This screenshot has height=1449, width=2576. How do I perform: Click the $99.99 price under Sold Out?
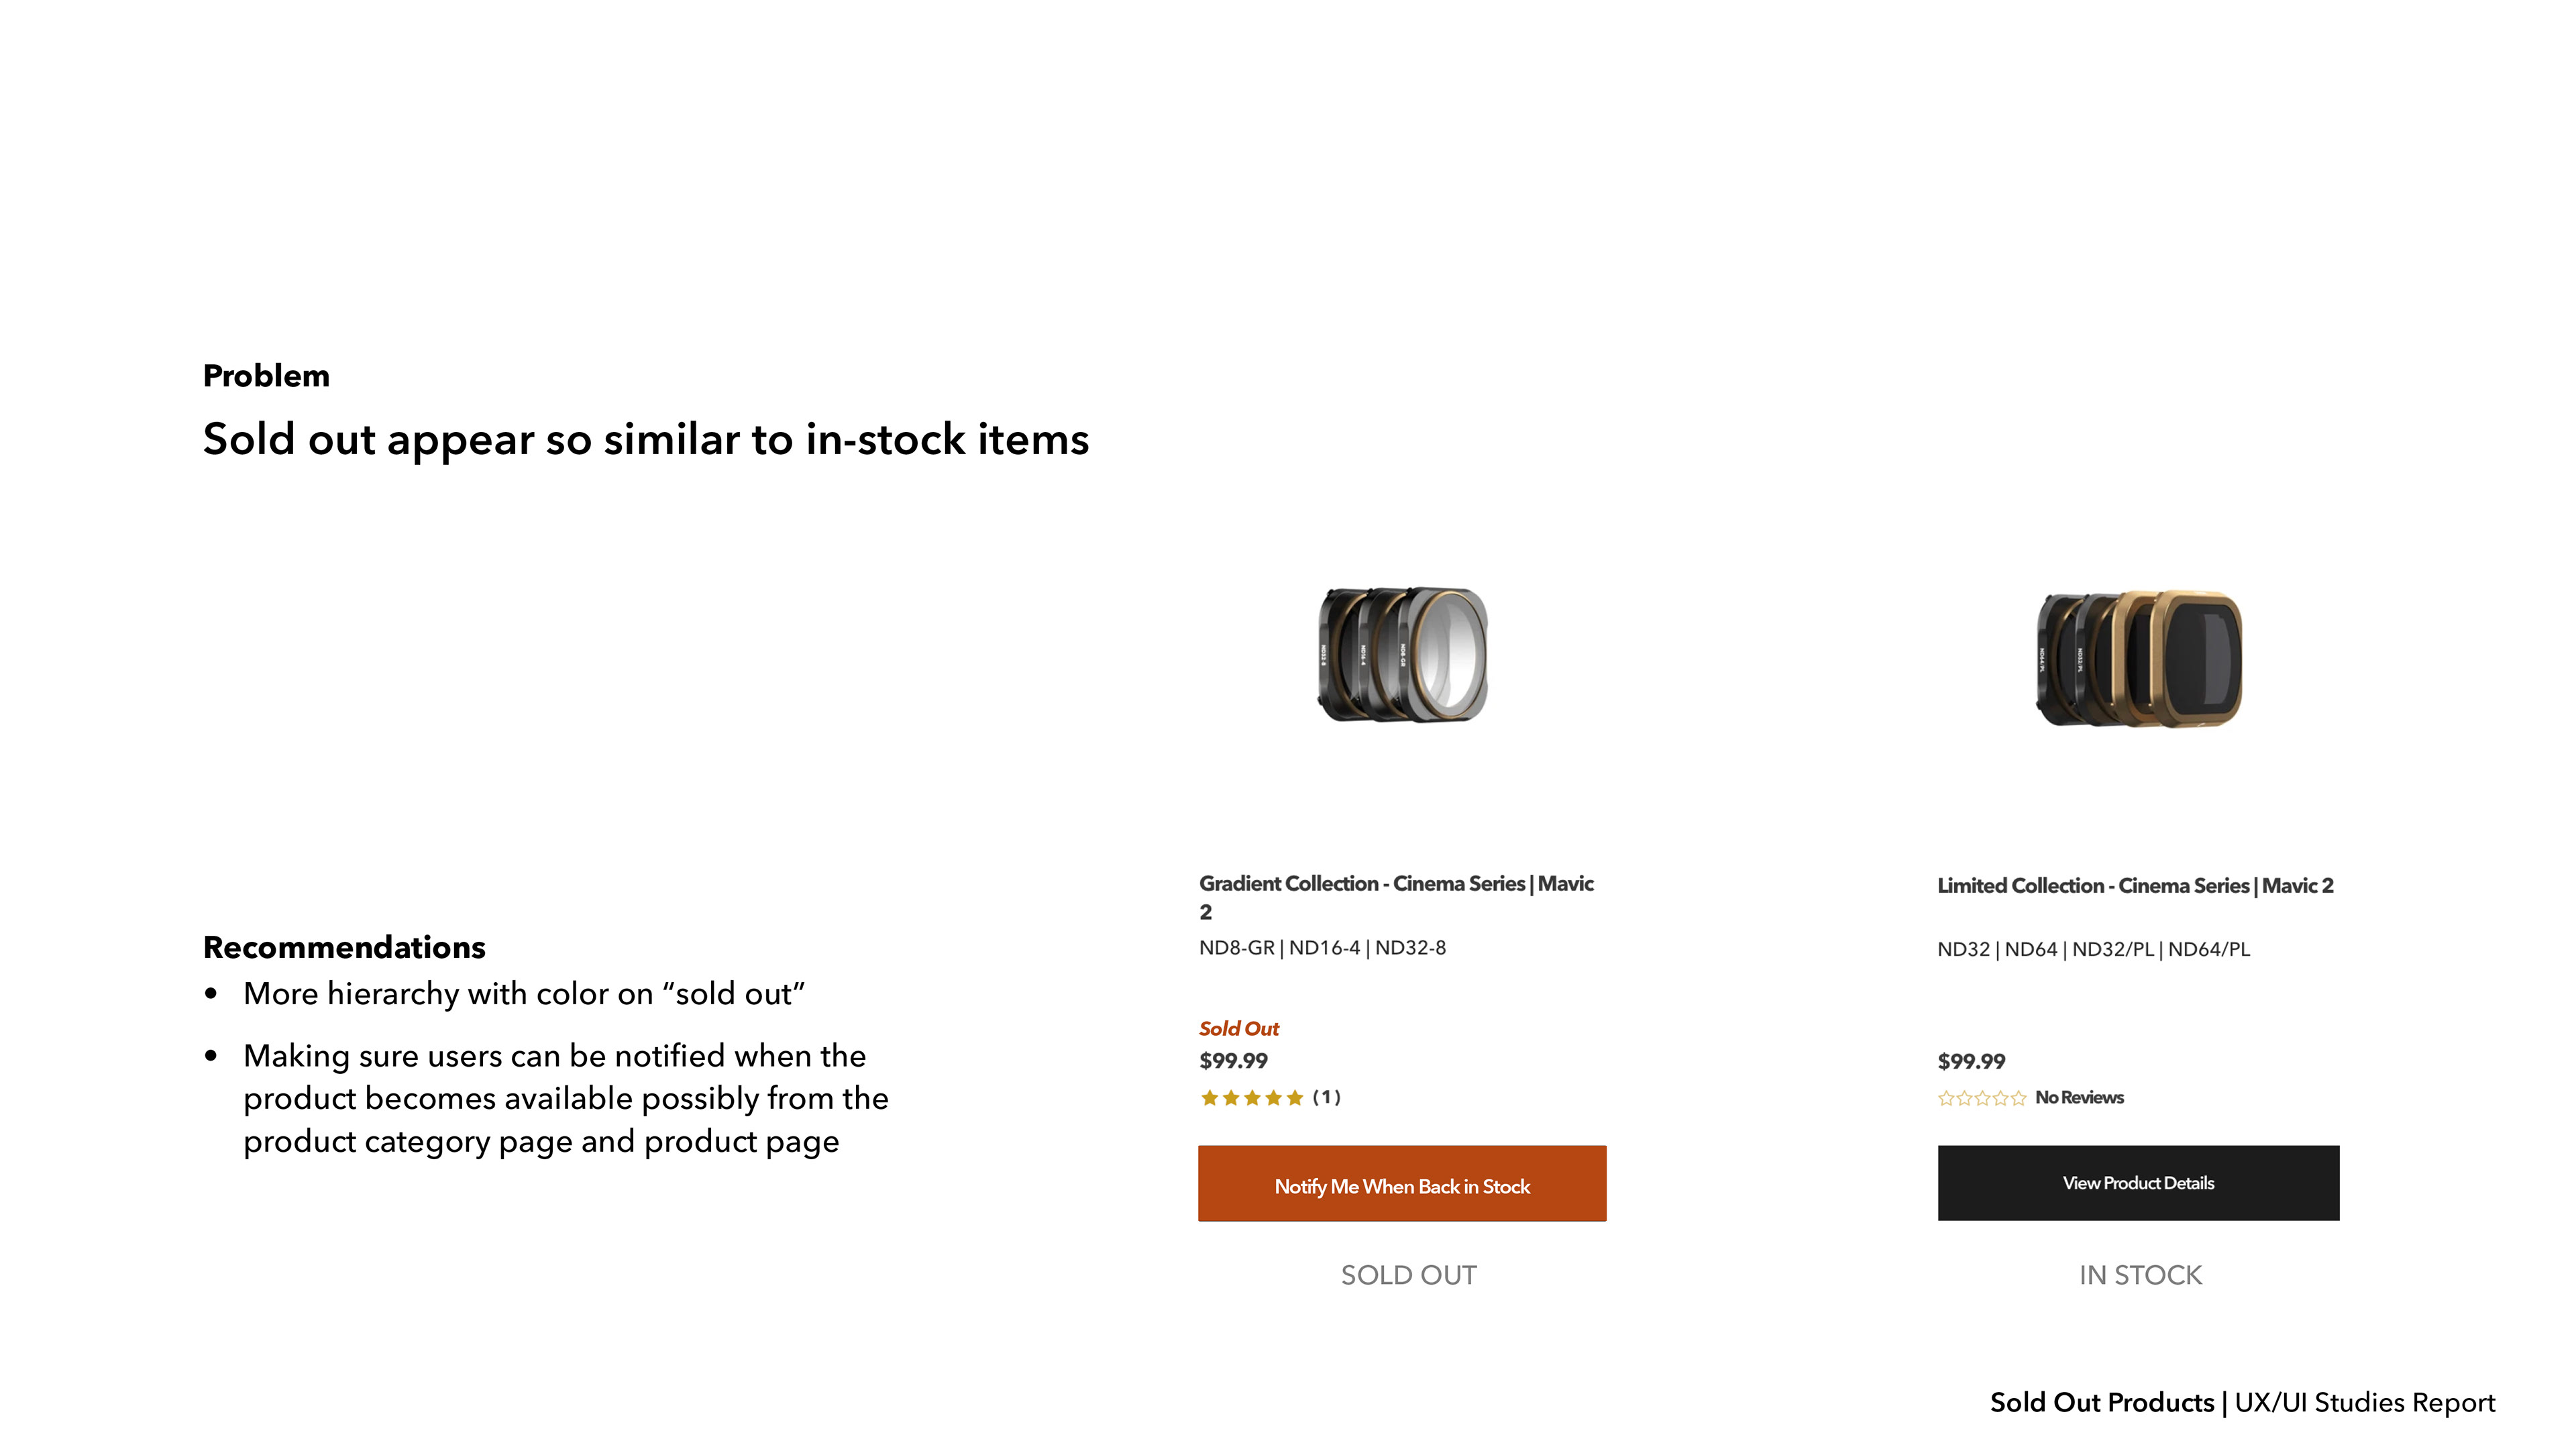1233,1060
